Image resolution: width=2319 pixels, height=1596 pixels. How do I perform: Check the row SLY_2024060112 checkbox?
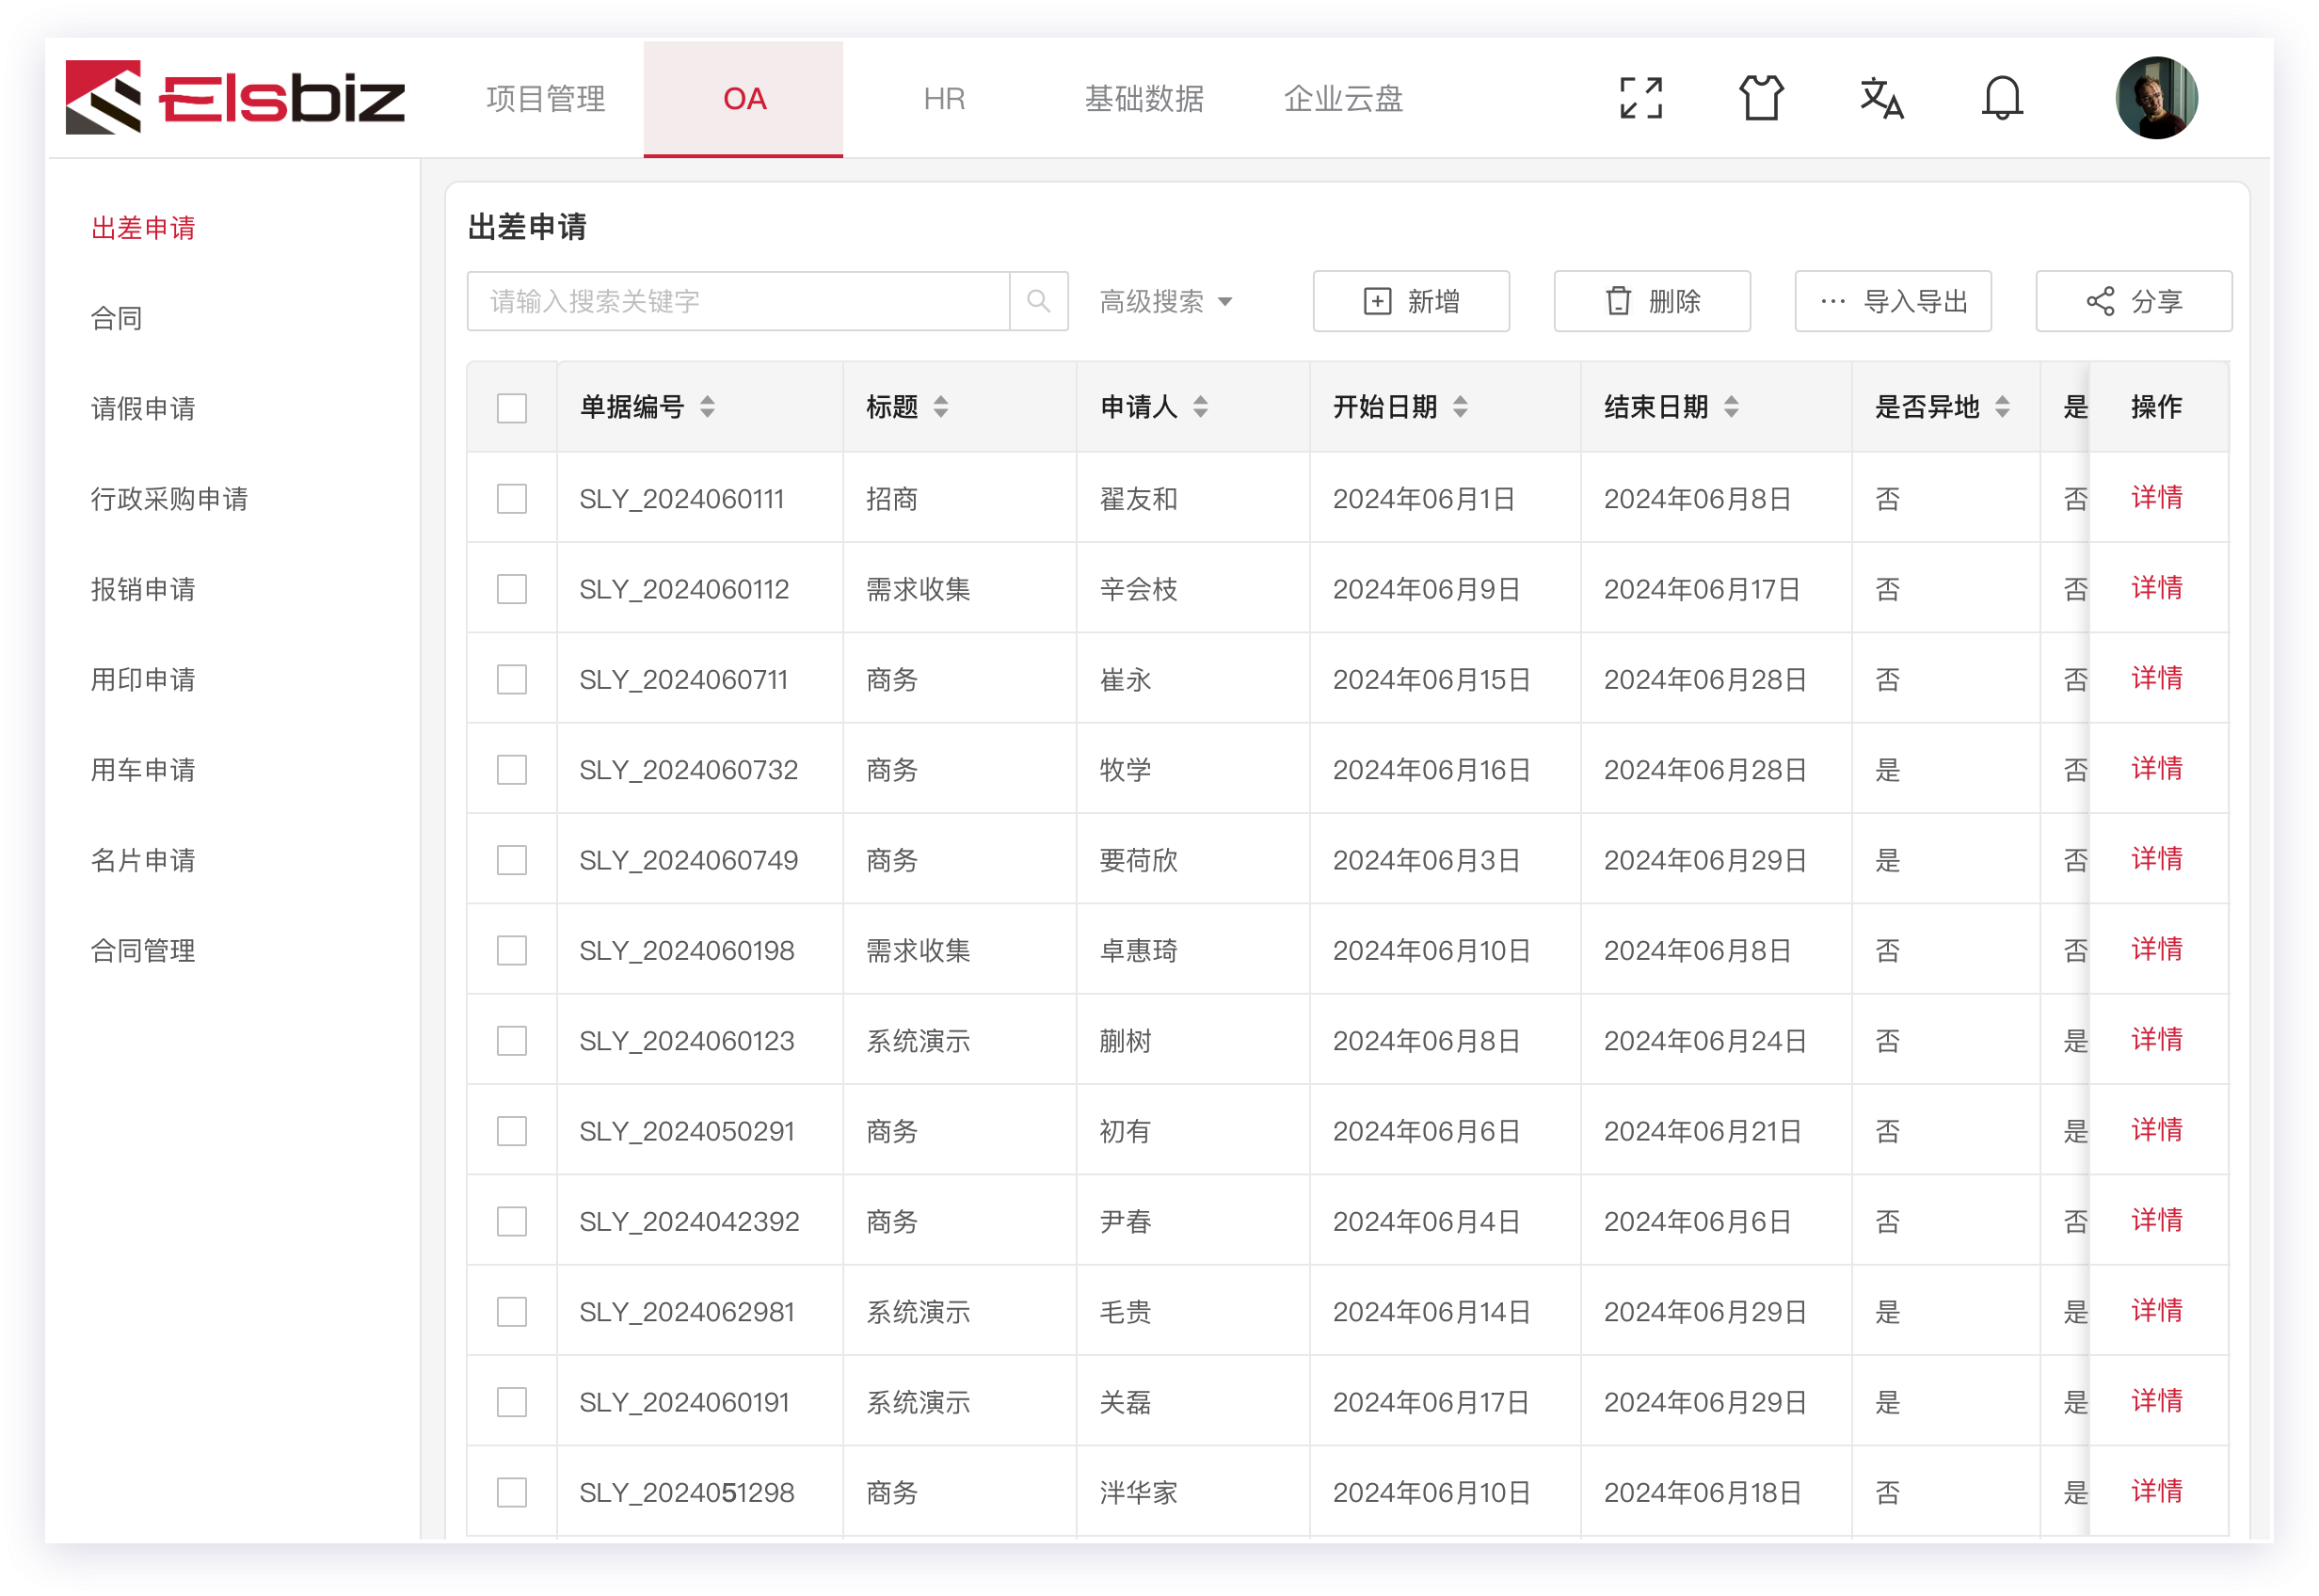coord(512,589)
